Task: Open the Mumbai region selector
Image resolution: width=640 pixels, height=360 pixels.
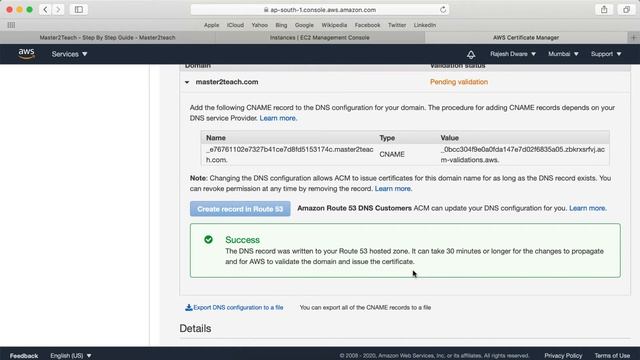Action: (x=563, y=54)
